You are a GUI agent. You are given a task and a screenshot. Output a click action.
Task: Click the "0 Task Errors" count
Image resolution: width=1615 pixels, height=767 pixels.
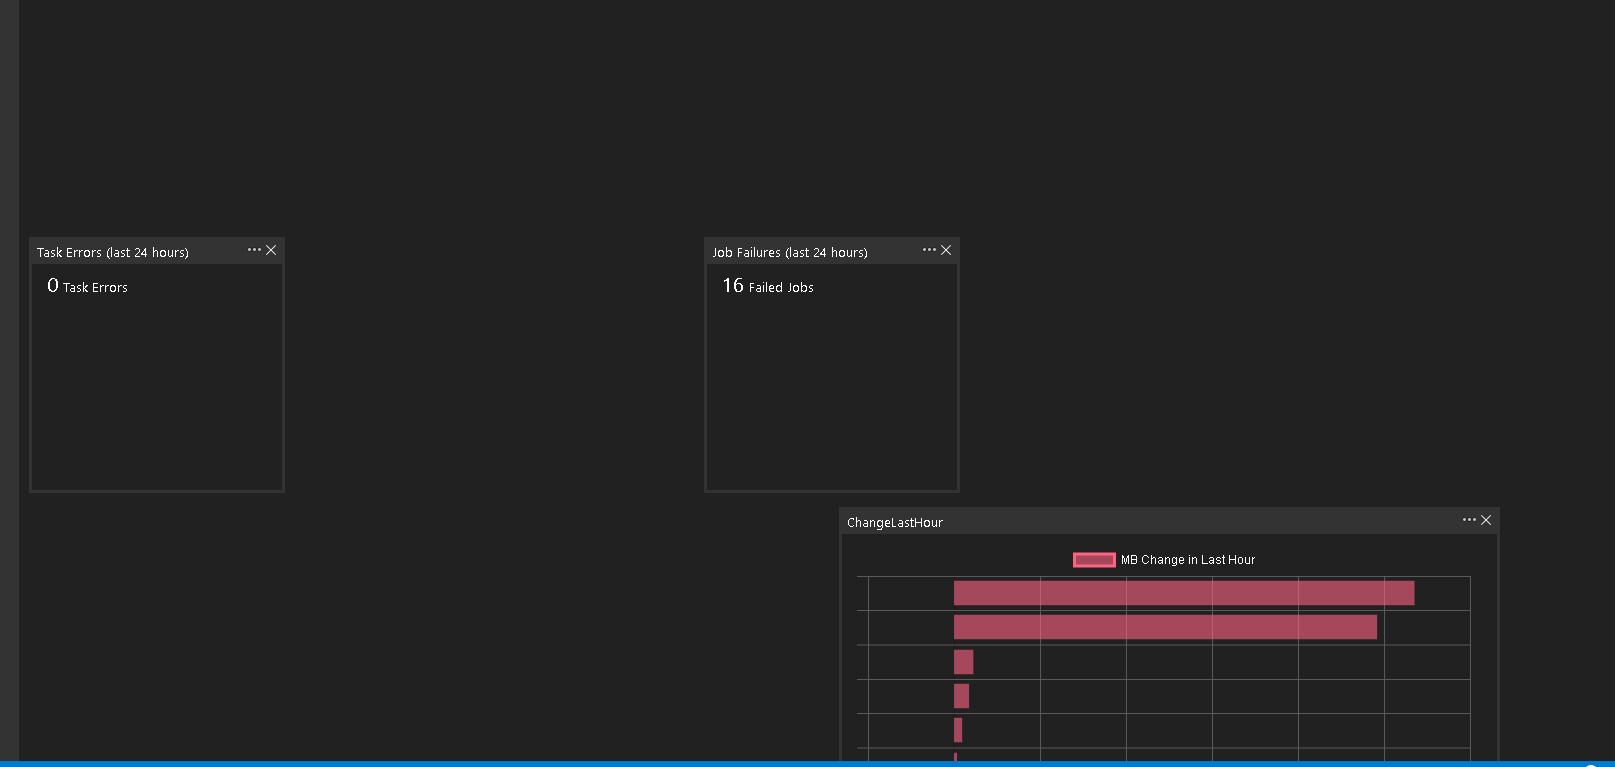point(88,286)
